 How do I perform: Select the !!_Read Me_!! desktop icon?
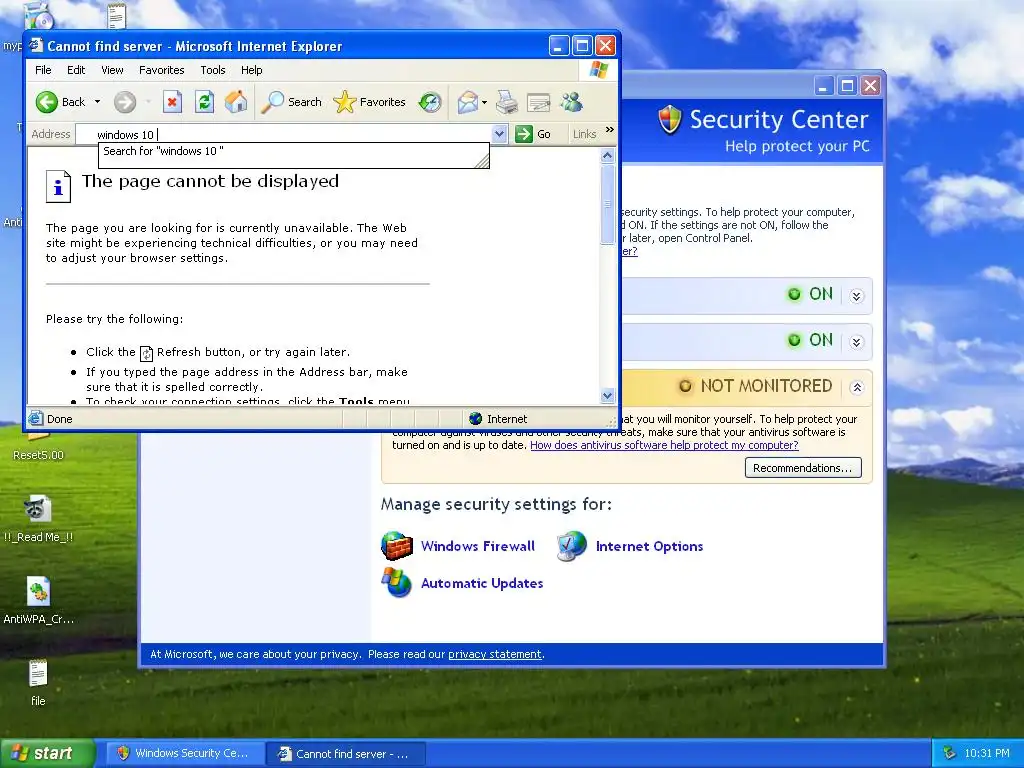[38, 519]
